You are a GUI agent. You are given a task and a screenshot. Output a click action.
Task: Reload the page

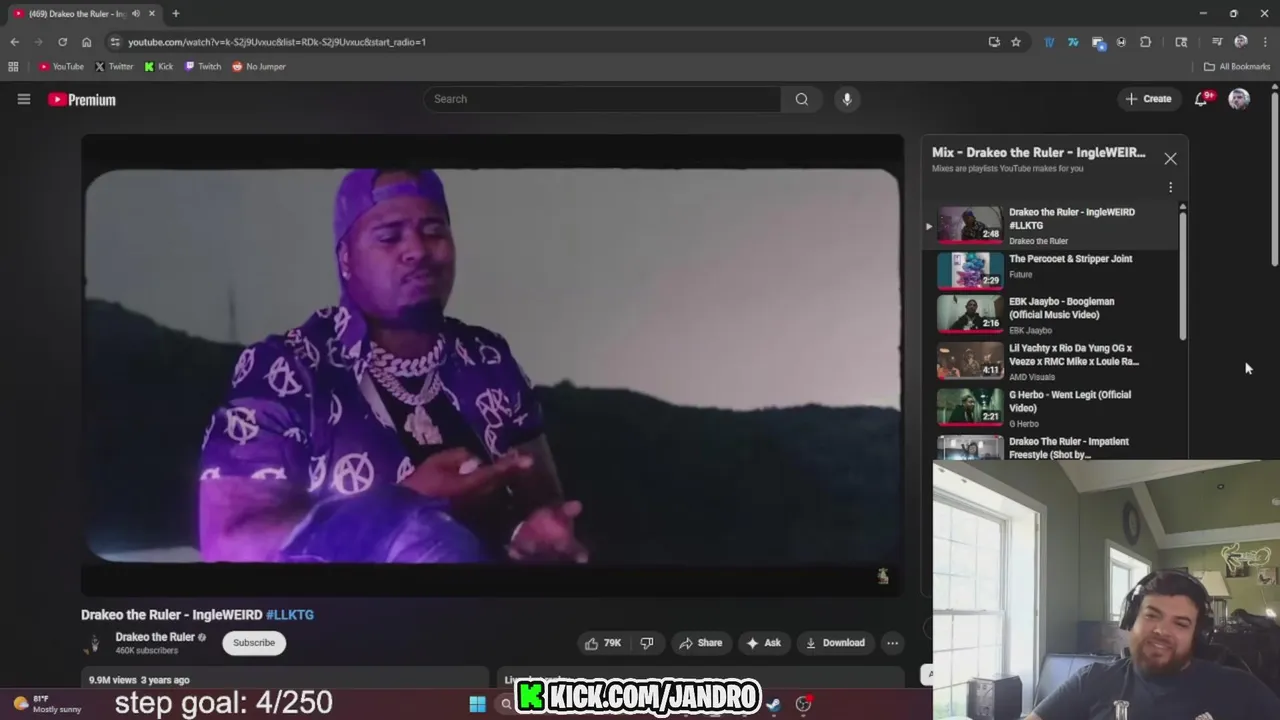coord(62,42)
